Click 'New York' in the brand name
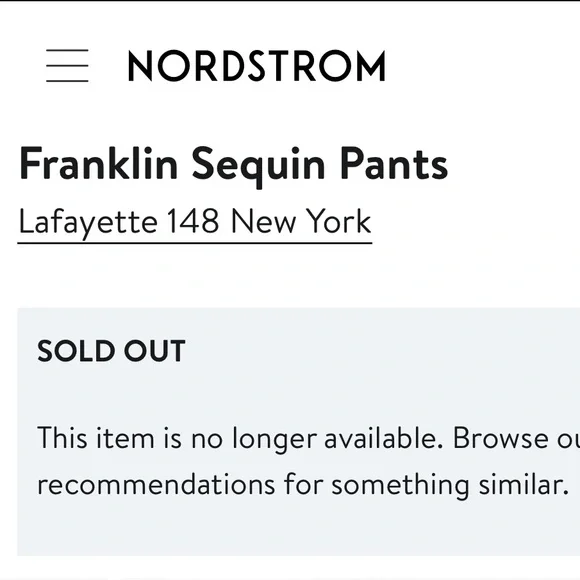This screenshot has height=580, width=580. coord(301,221)
